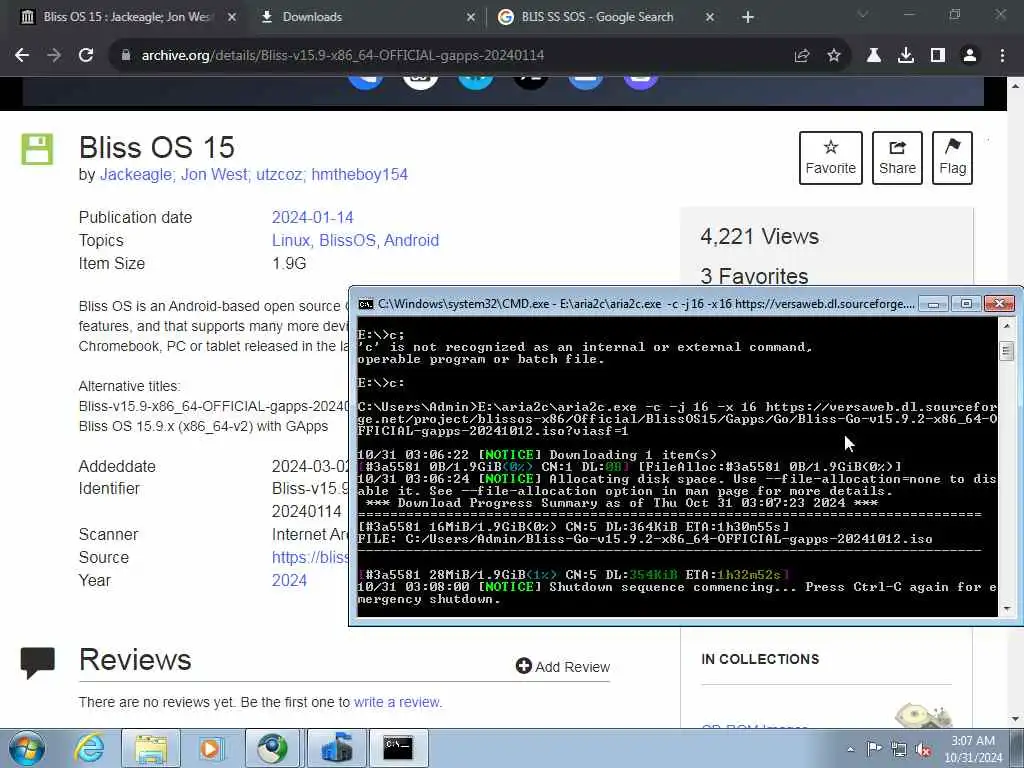This screenshot has width=1024, height=768.
Task: Click the CMD scrollbar down arrow
Action: tap(1006, 609)
